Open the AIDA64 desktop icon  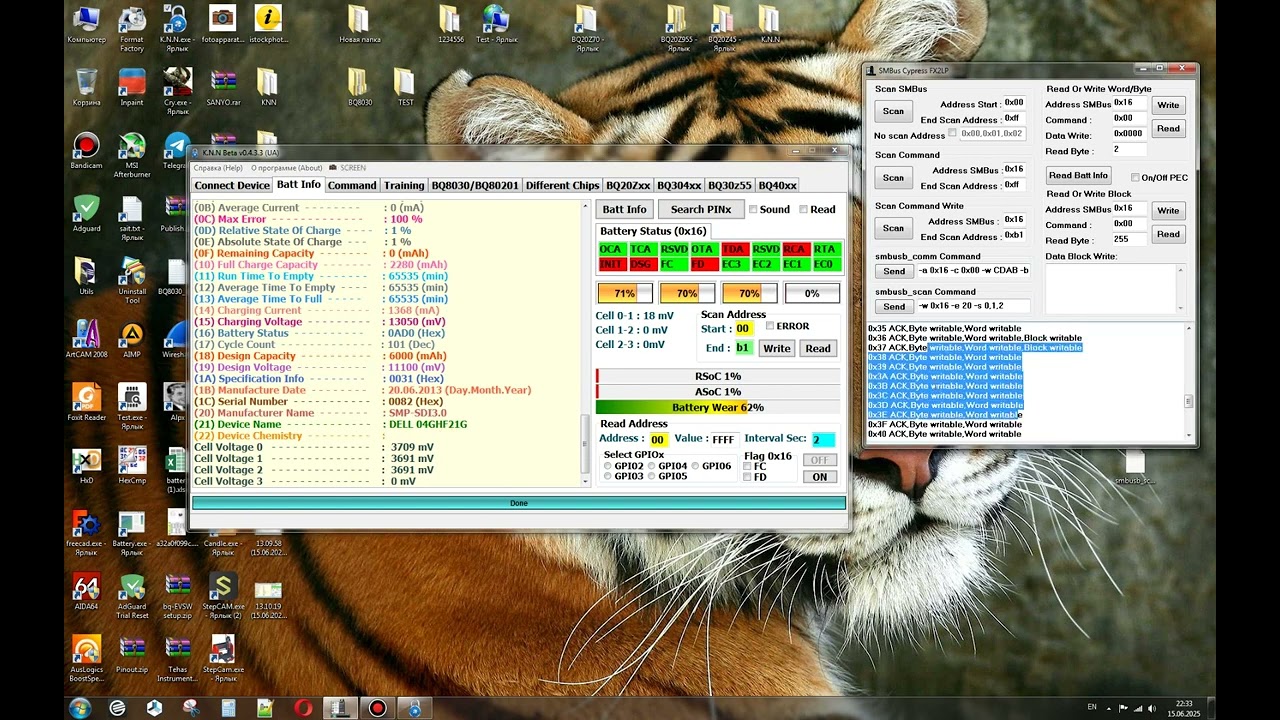[x=87, y=592]
